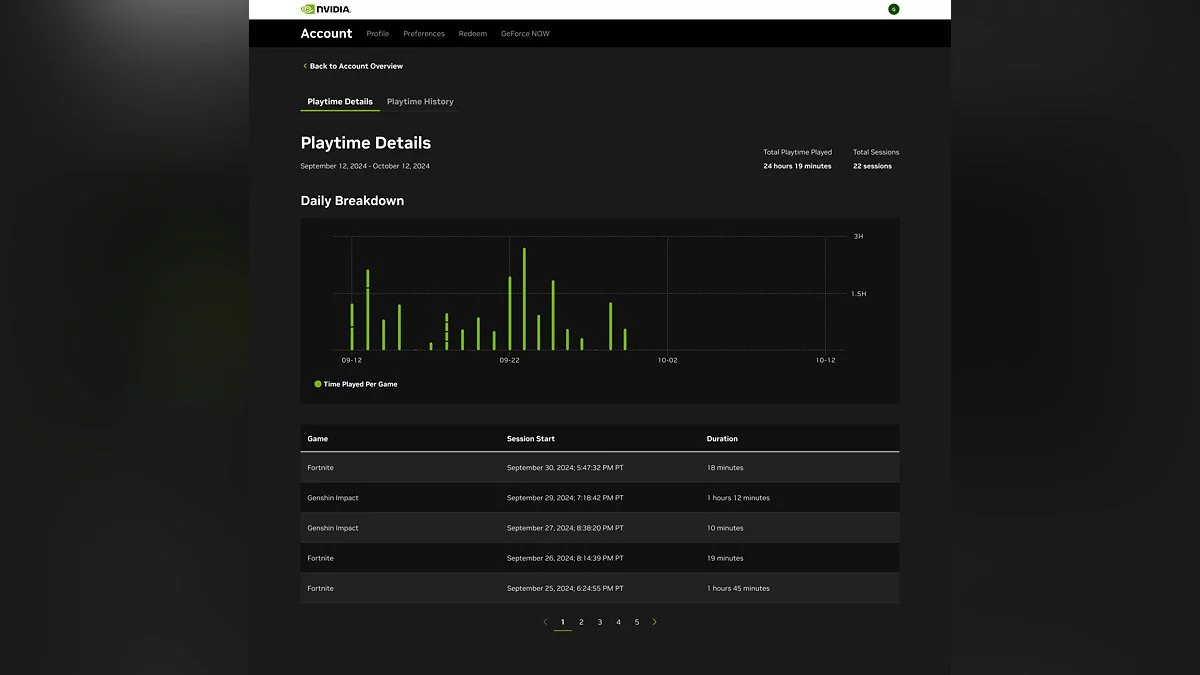Image resolution: width=1200 pixels, height=675 pixels.
Task: Click the Session Start column header
Action: (x=530, y=439)
